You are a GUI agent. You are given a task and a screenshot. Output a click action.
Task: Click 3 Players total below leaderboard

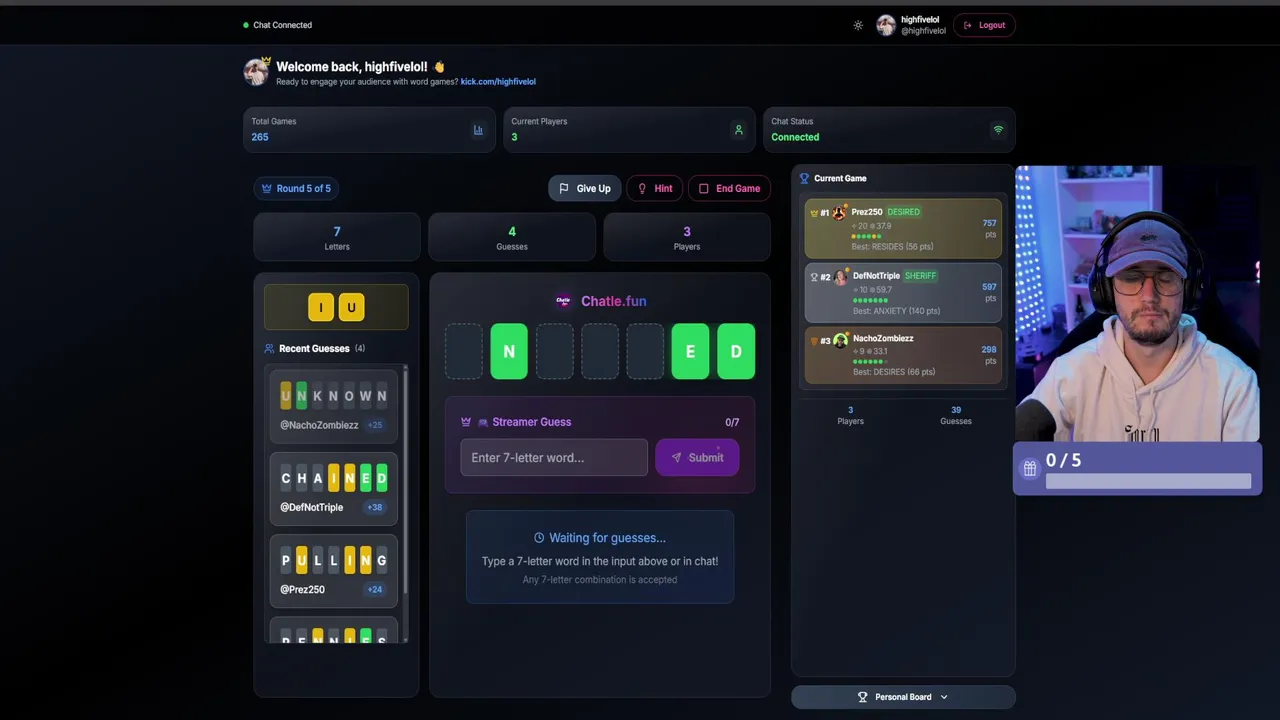pos(850,415)
